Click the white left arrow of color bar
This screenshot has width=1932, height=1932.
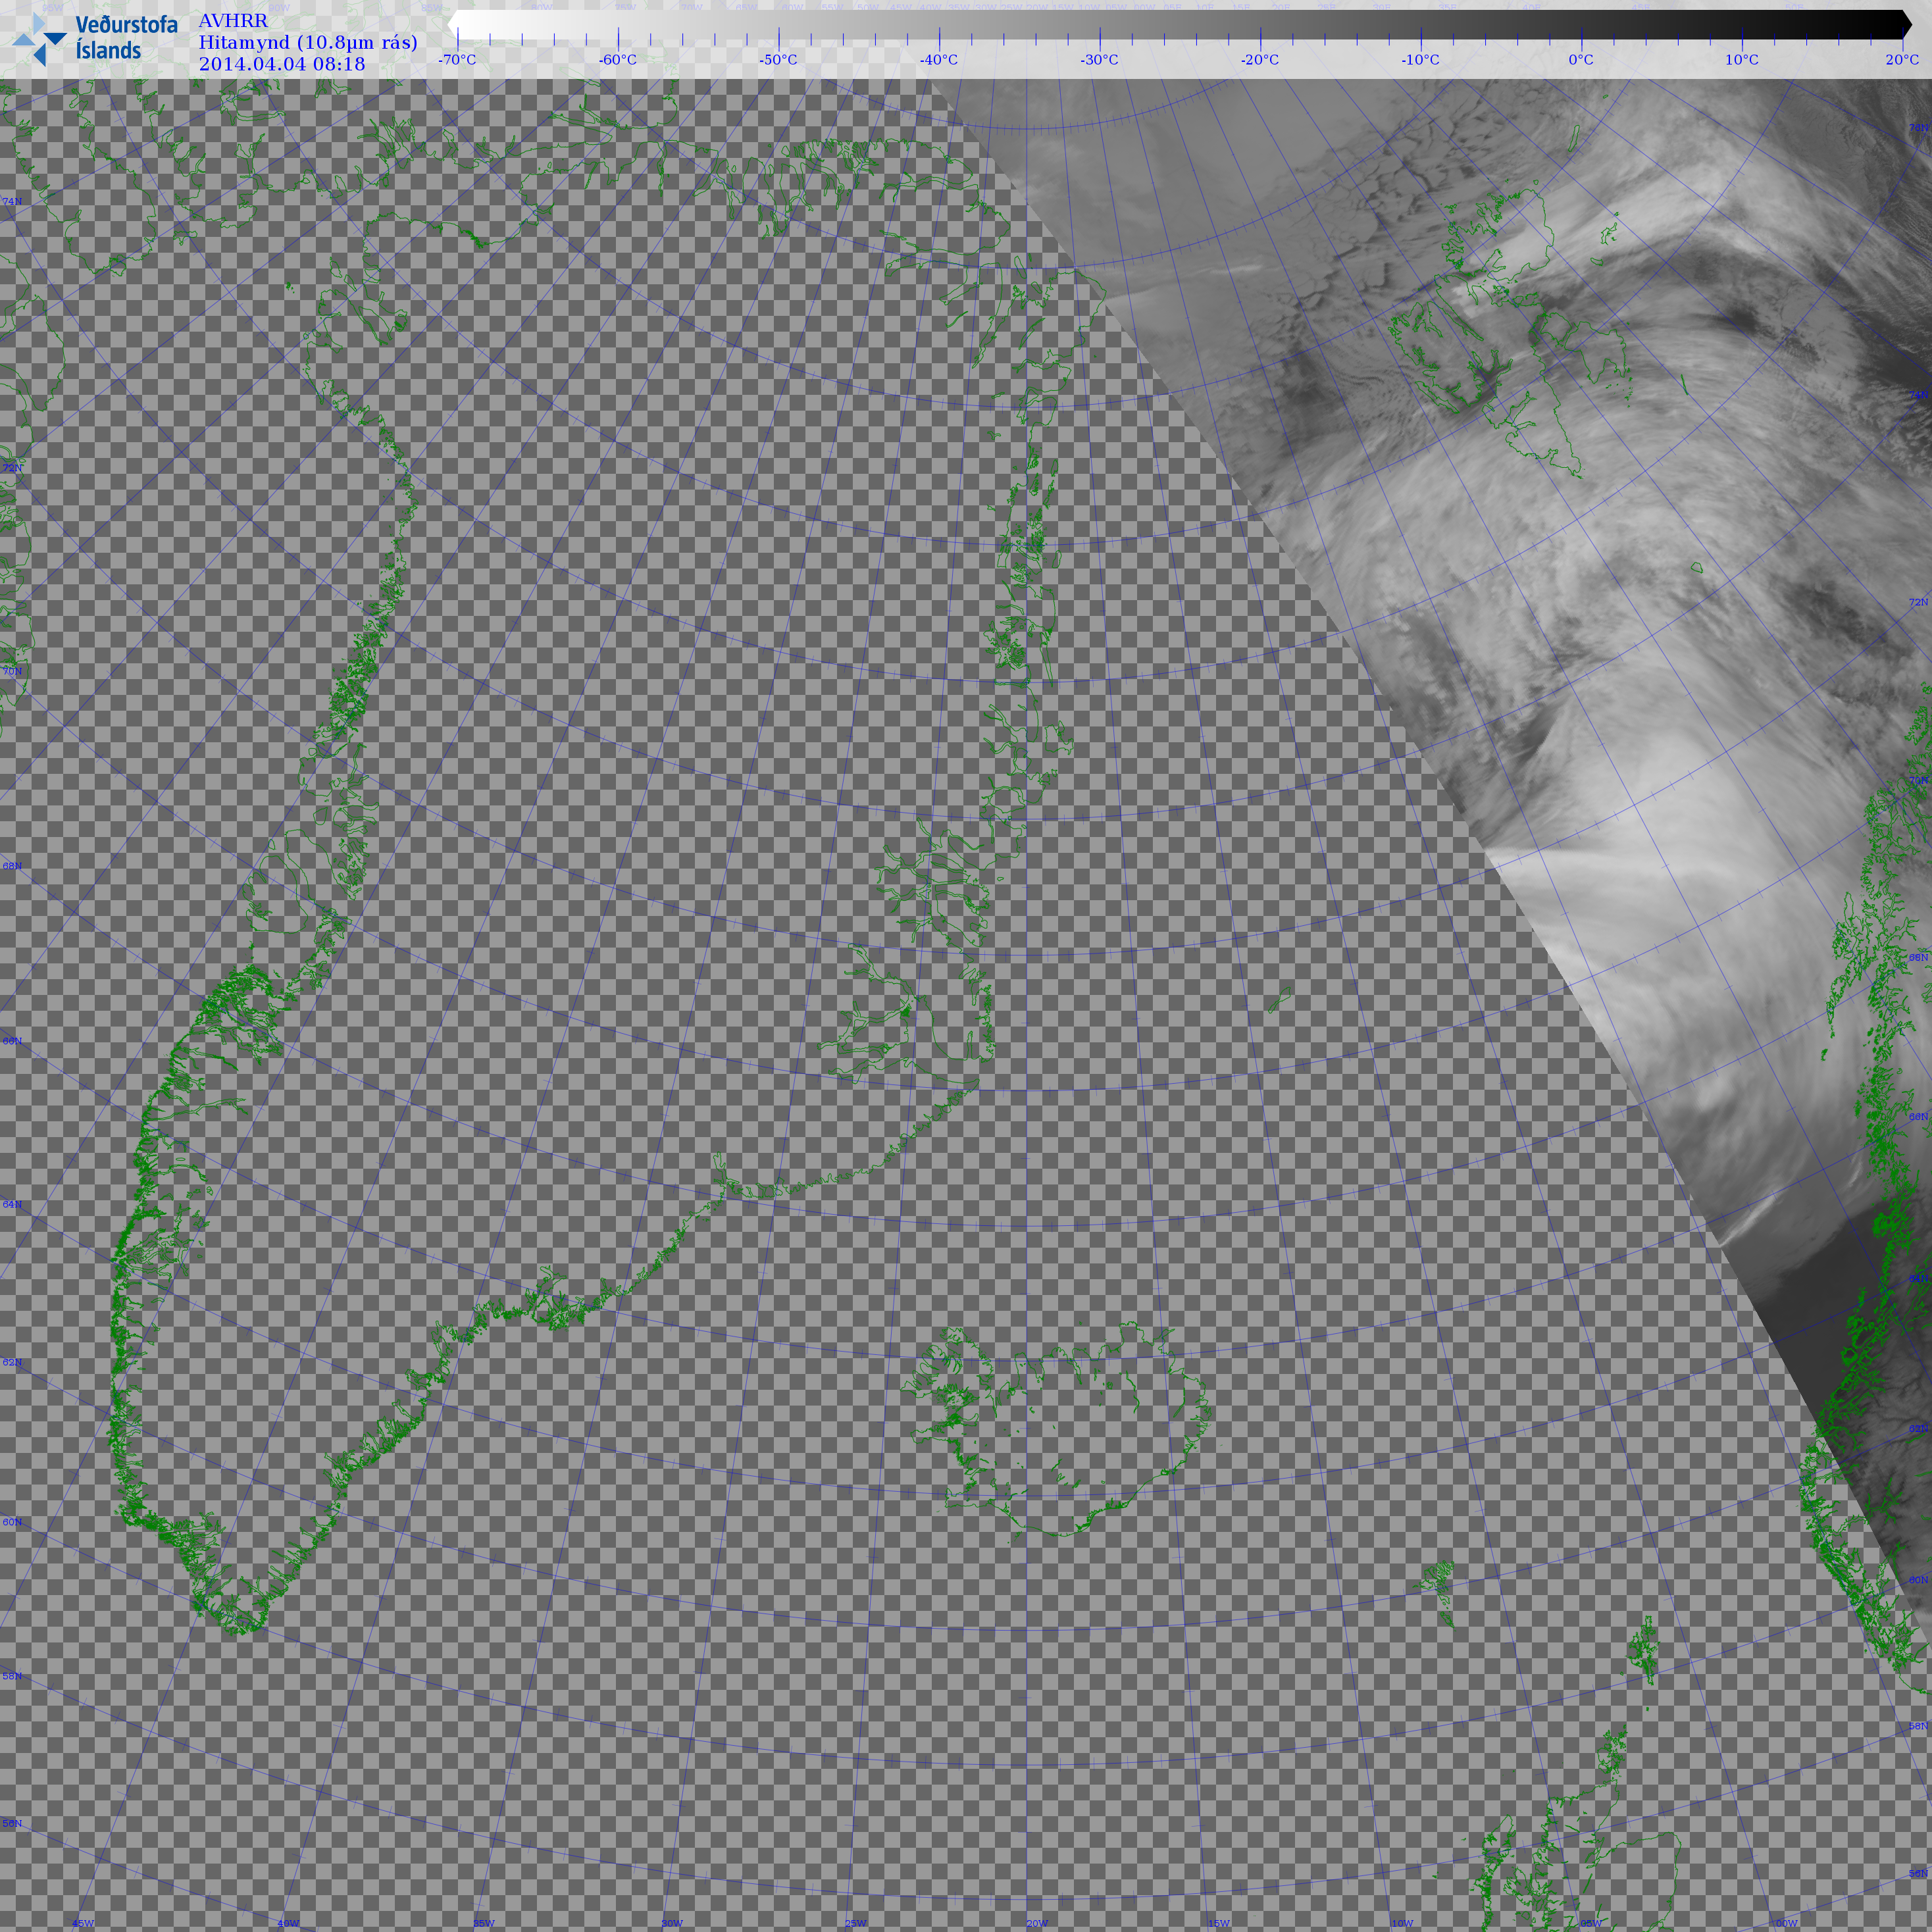453,24
